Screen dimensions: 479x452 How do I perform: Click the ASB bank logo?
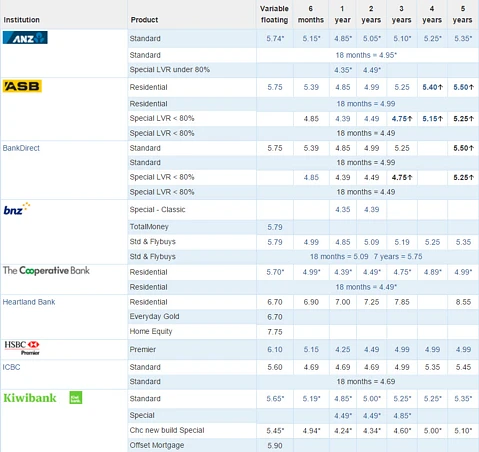[x=22, y=86]
